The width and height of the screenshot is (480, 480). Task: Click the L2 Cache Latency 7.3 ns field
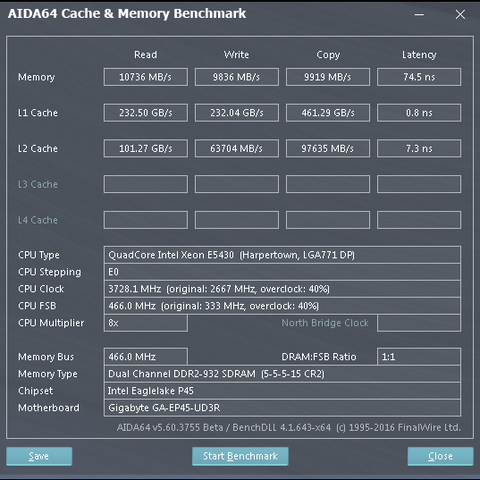tap(419, 148)
